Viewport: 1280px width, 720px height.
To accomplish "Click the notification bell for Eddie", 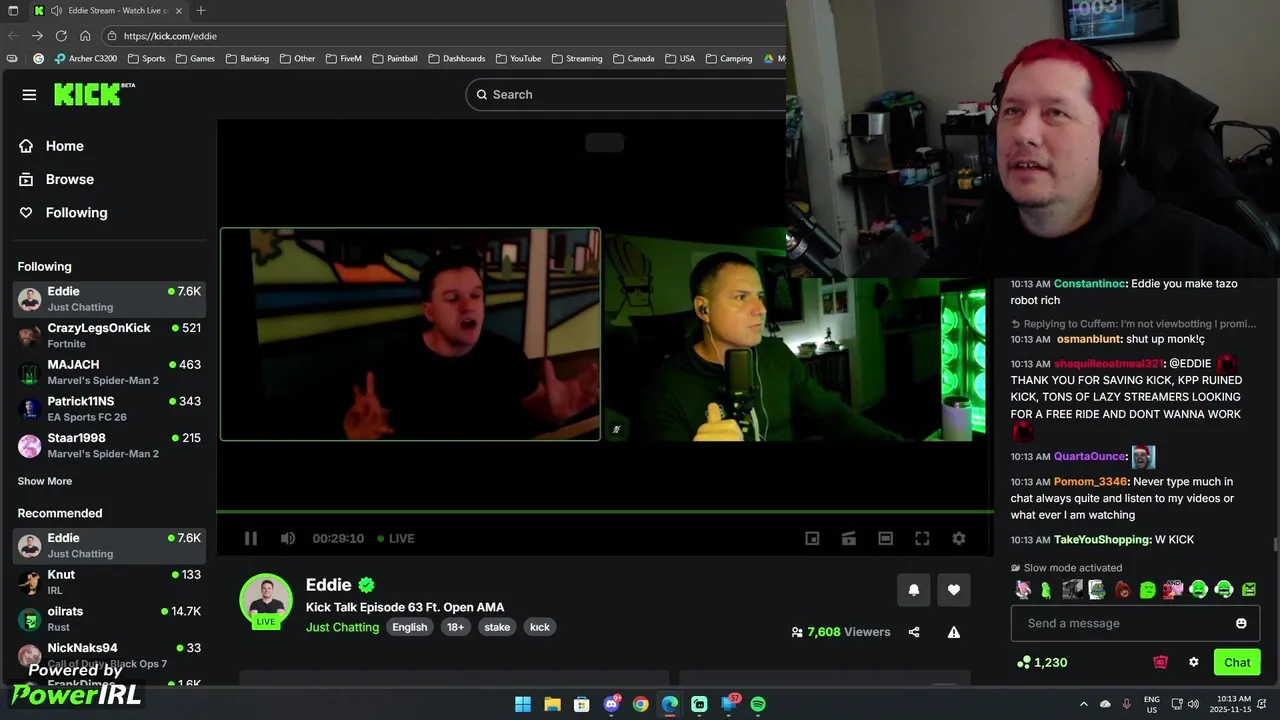I will [913, 590].
